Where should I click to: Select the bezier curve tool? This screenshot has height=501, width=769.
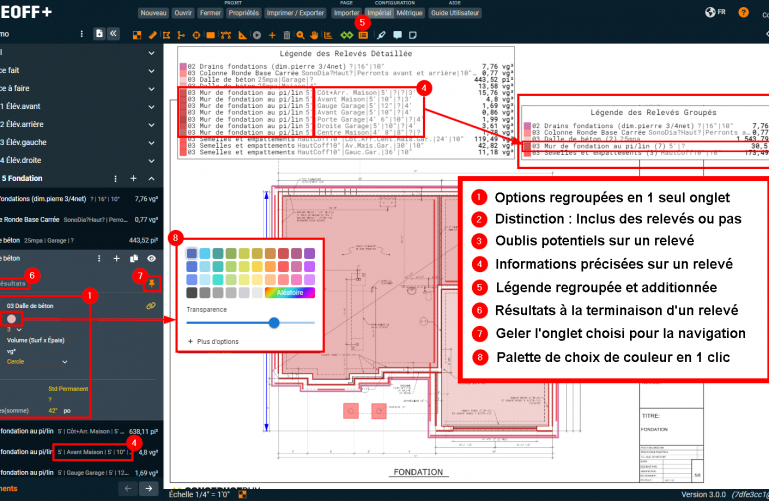click(226, 35)
